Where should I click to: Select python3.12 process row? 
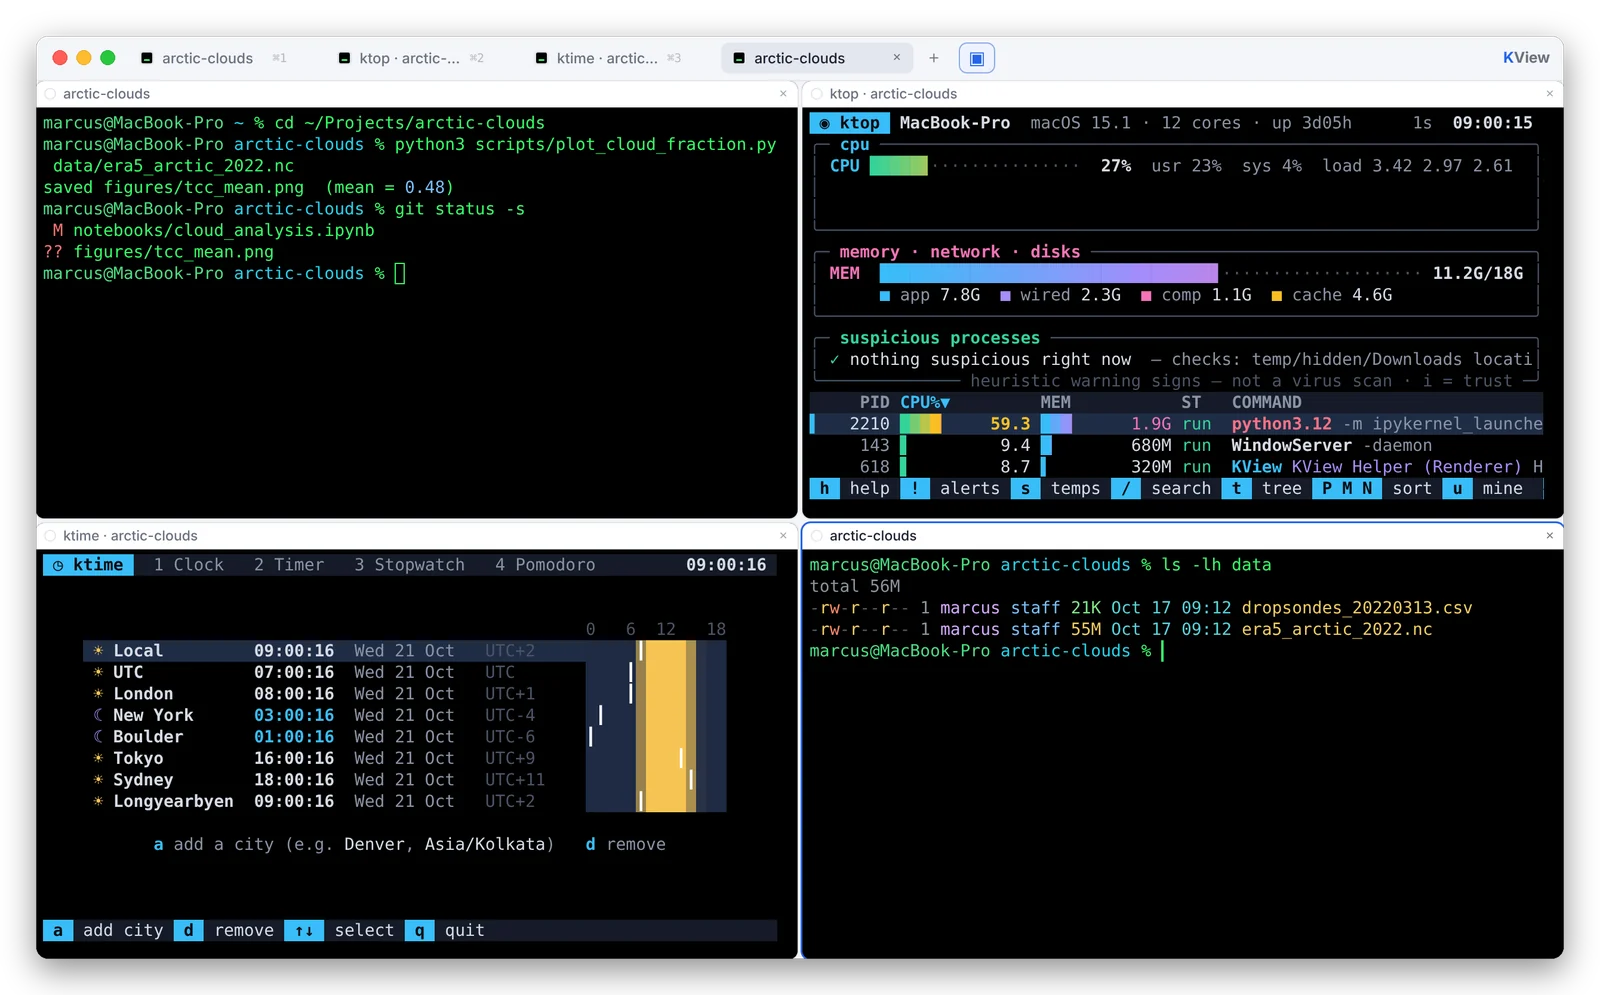(1176, 424)
